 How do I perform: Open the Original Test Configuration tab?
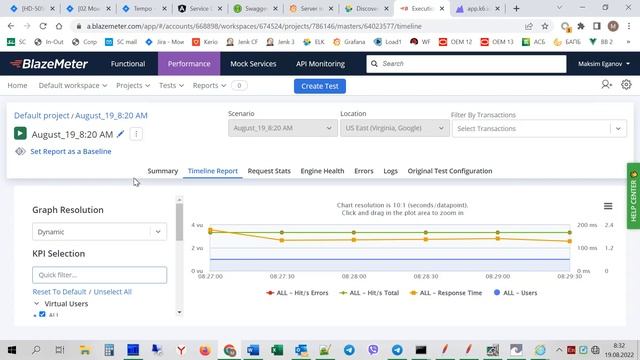pyautogui.click(x=450, y=171)
